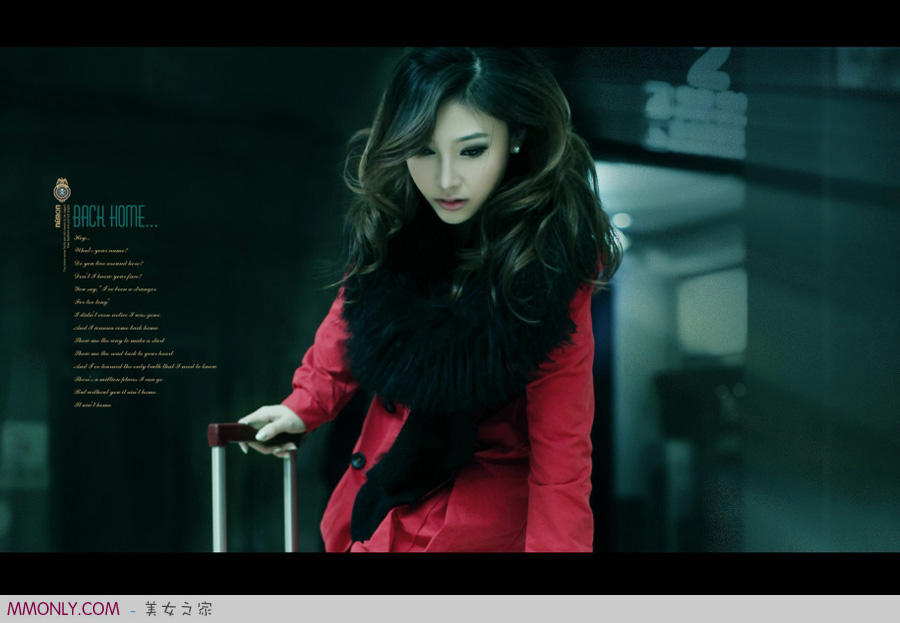Click the last line of the poem
This screenshot has height=623, width=900.
tap(91, 405)
